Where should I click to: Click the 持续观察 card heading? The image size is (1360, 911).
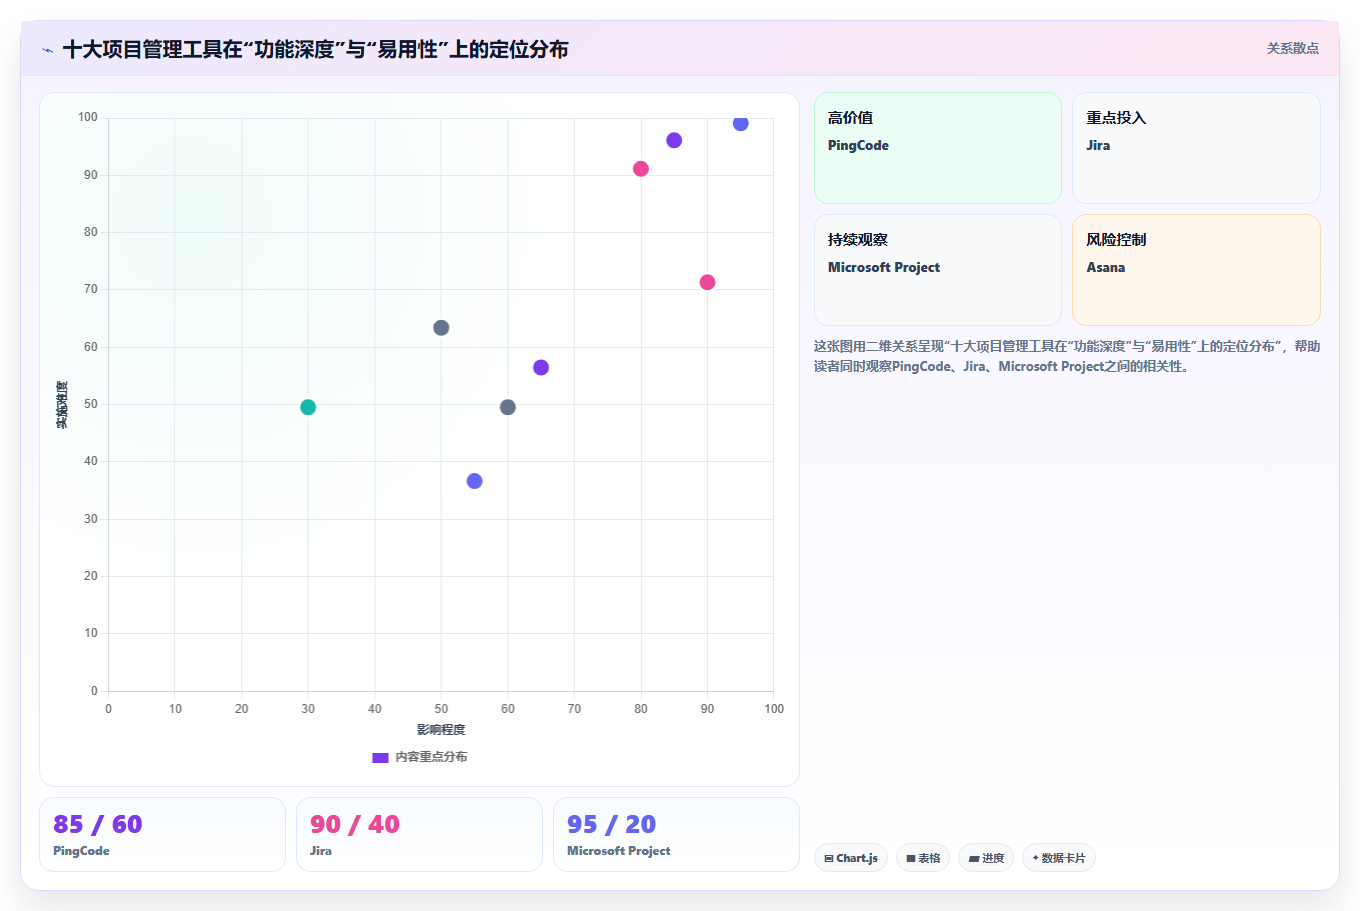858,240
